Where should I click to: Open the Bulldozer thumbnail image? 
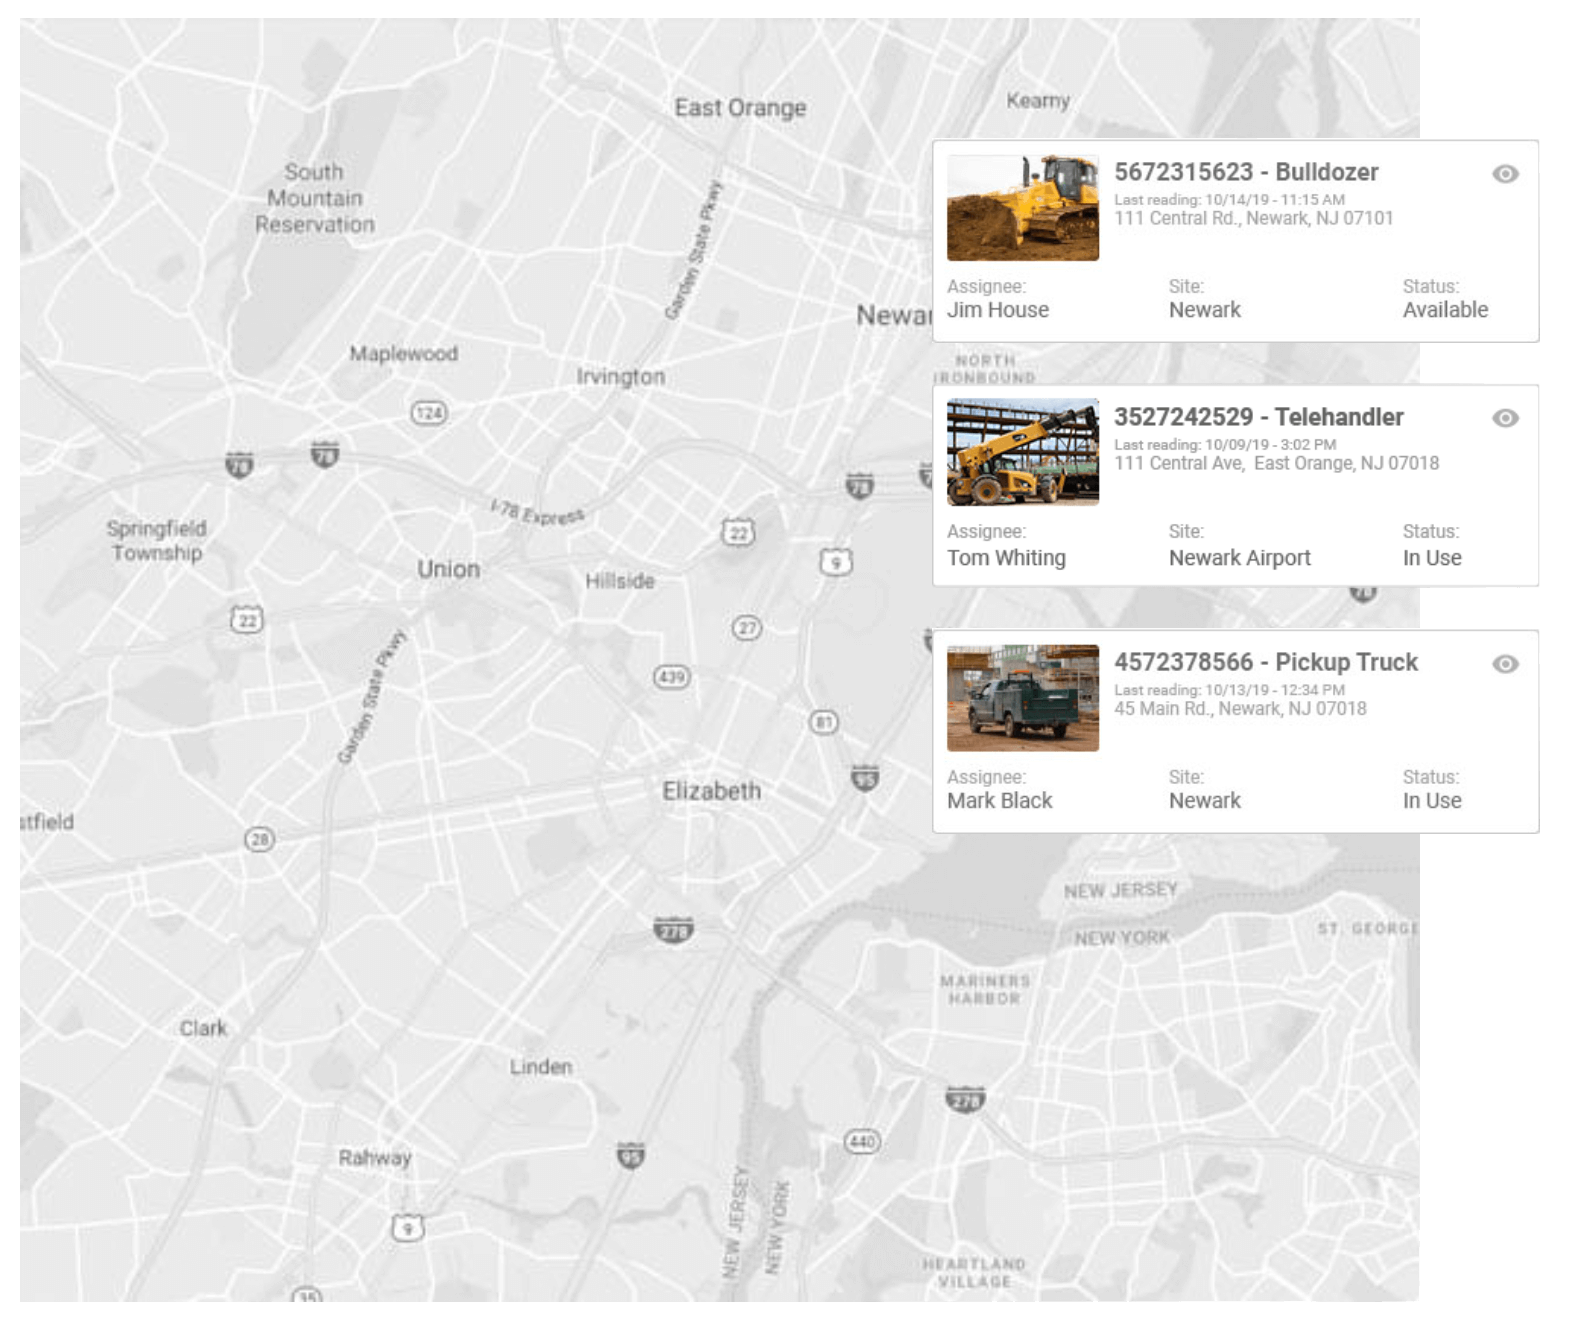(x=1023, y=208)
